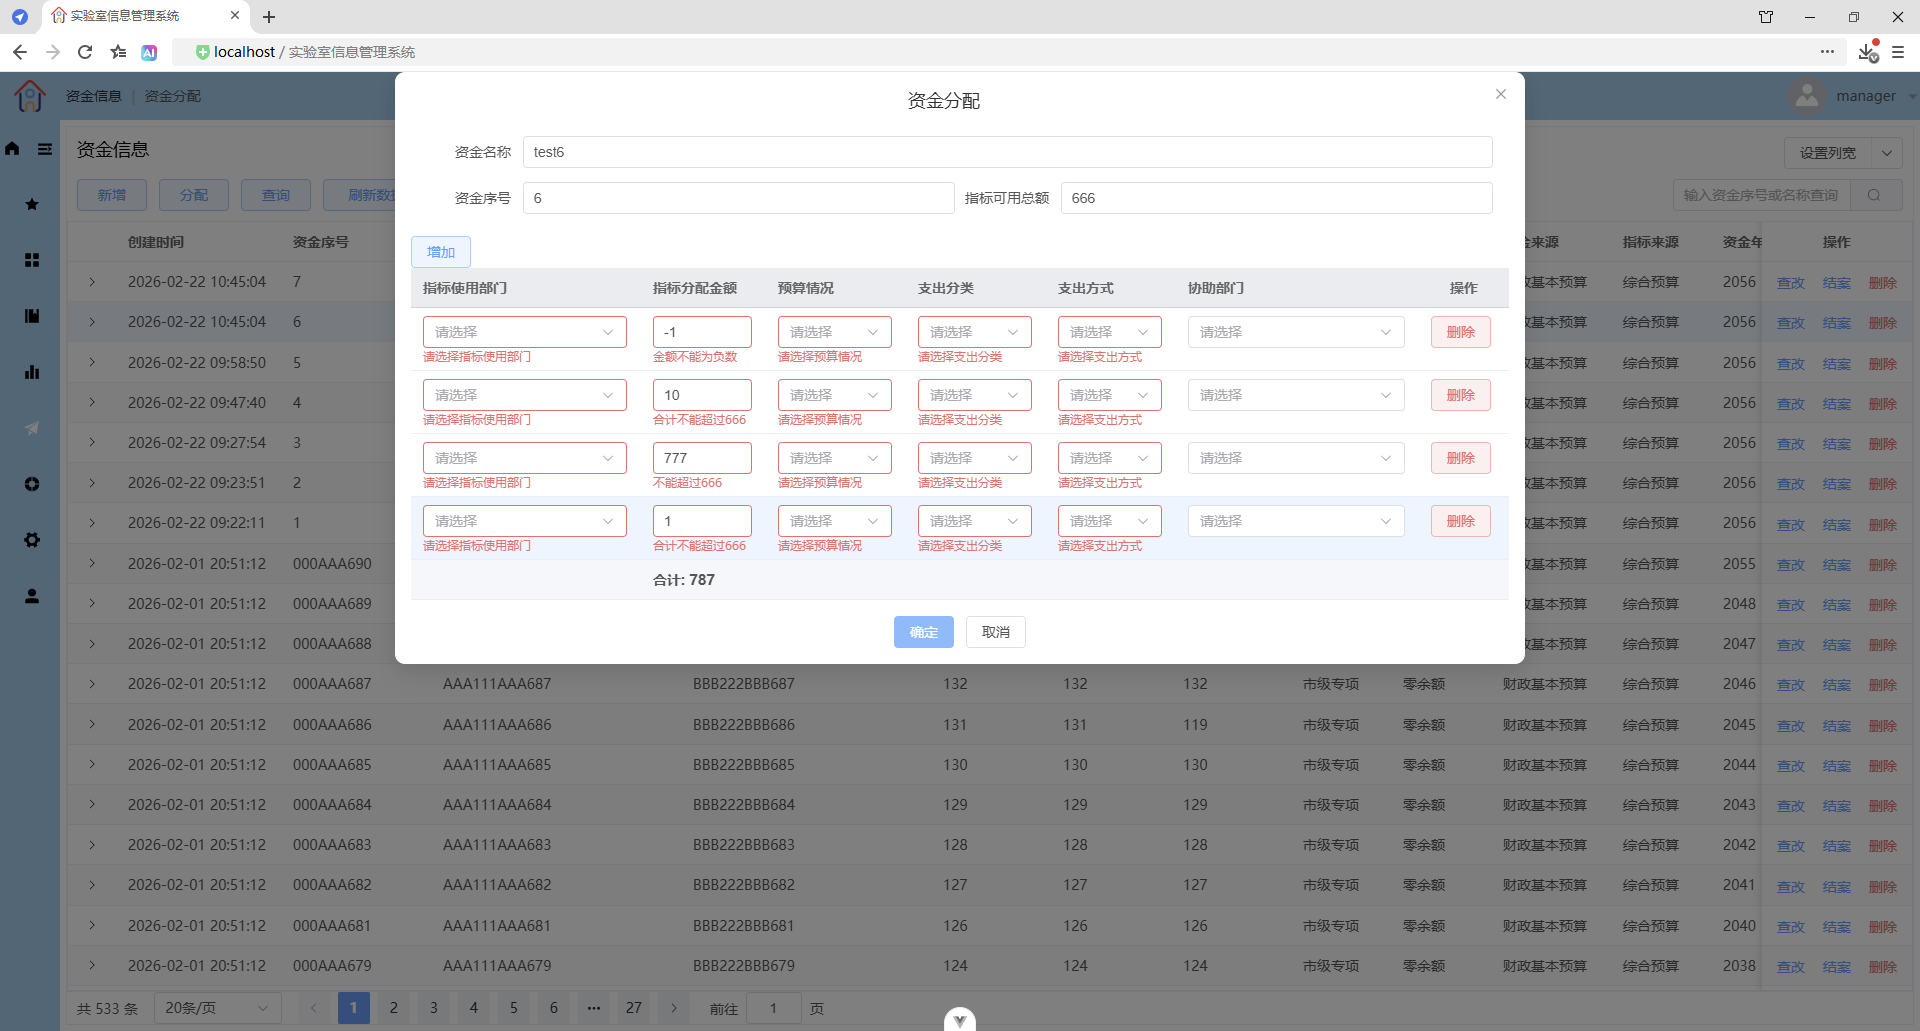Expand the table row with 资金序号 000AAA679
The height and width of the screenshot is (1031, 1920).
[92, 966]
